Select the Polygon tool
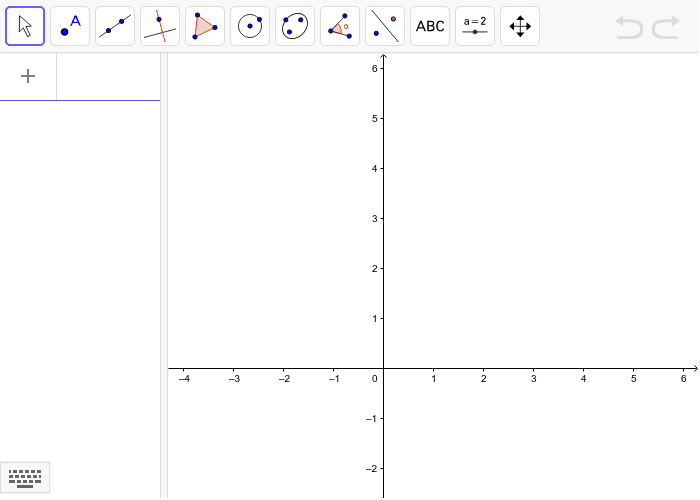Screen dimensions: 700x500 point(205,26)
